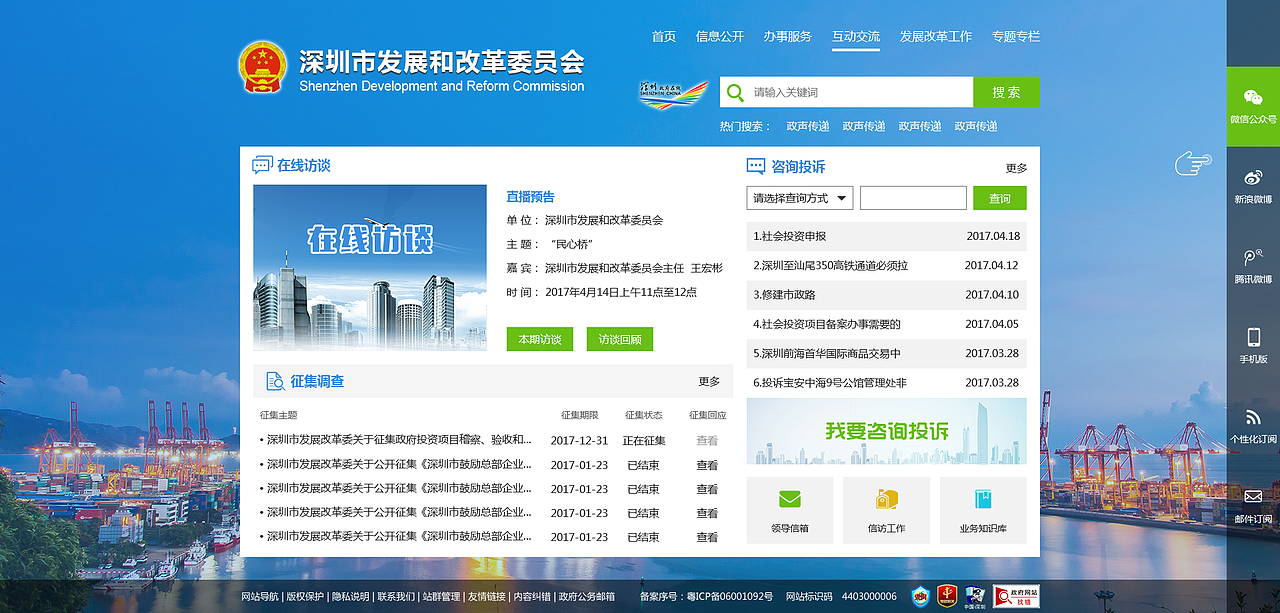Open the 我要咨询投诉 banner
1280x613 pixels.
point(887,431)
